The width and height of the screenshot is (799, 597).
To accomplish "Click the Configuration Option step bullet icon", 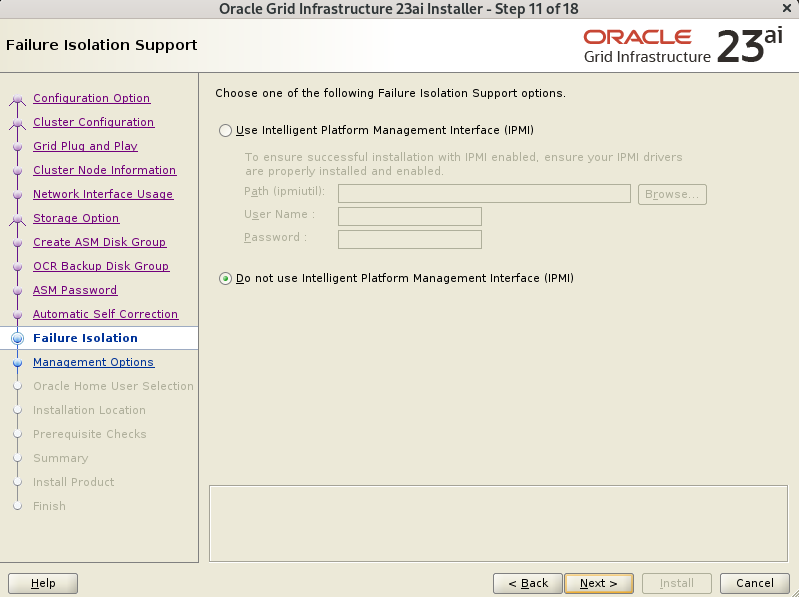I will pos(17,98).
